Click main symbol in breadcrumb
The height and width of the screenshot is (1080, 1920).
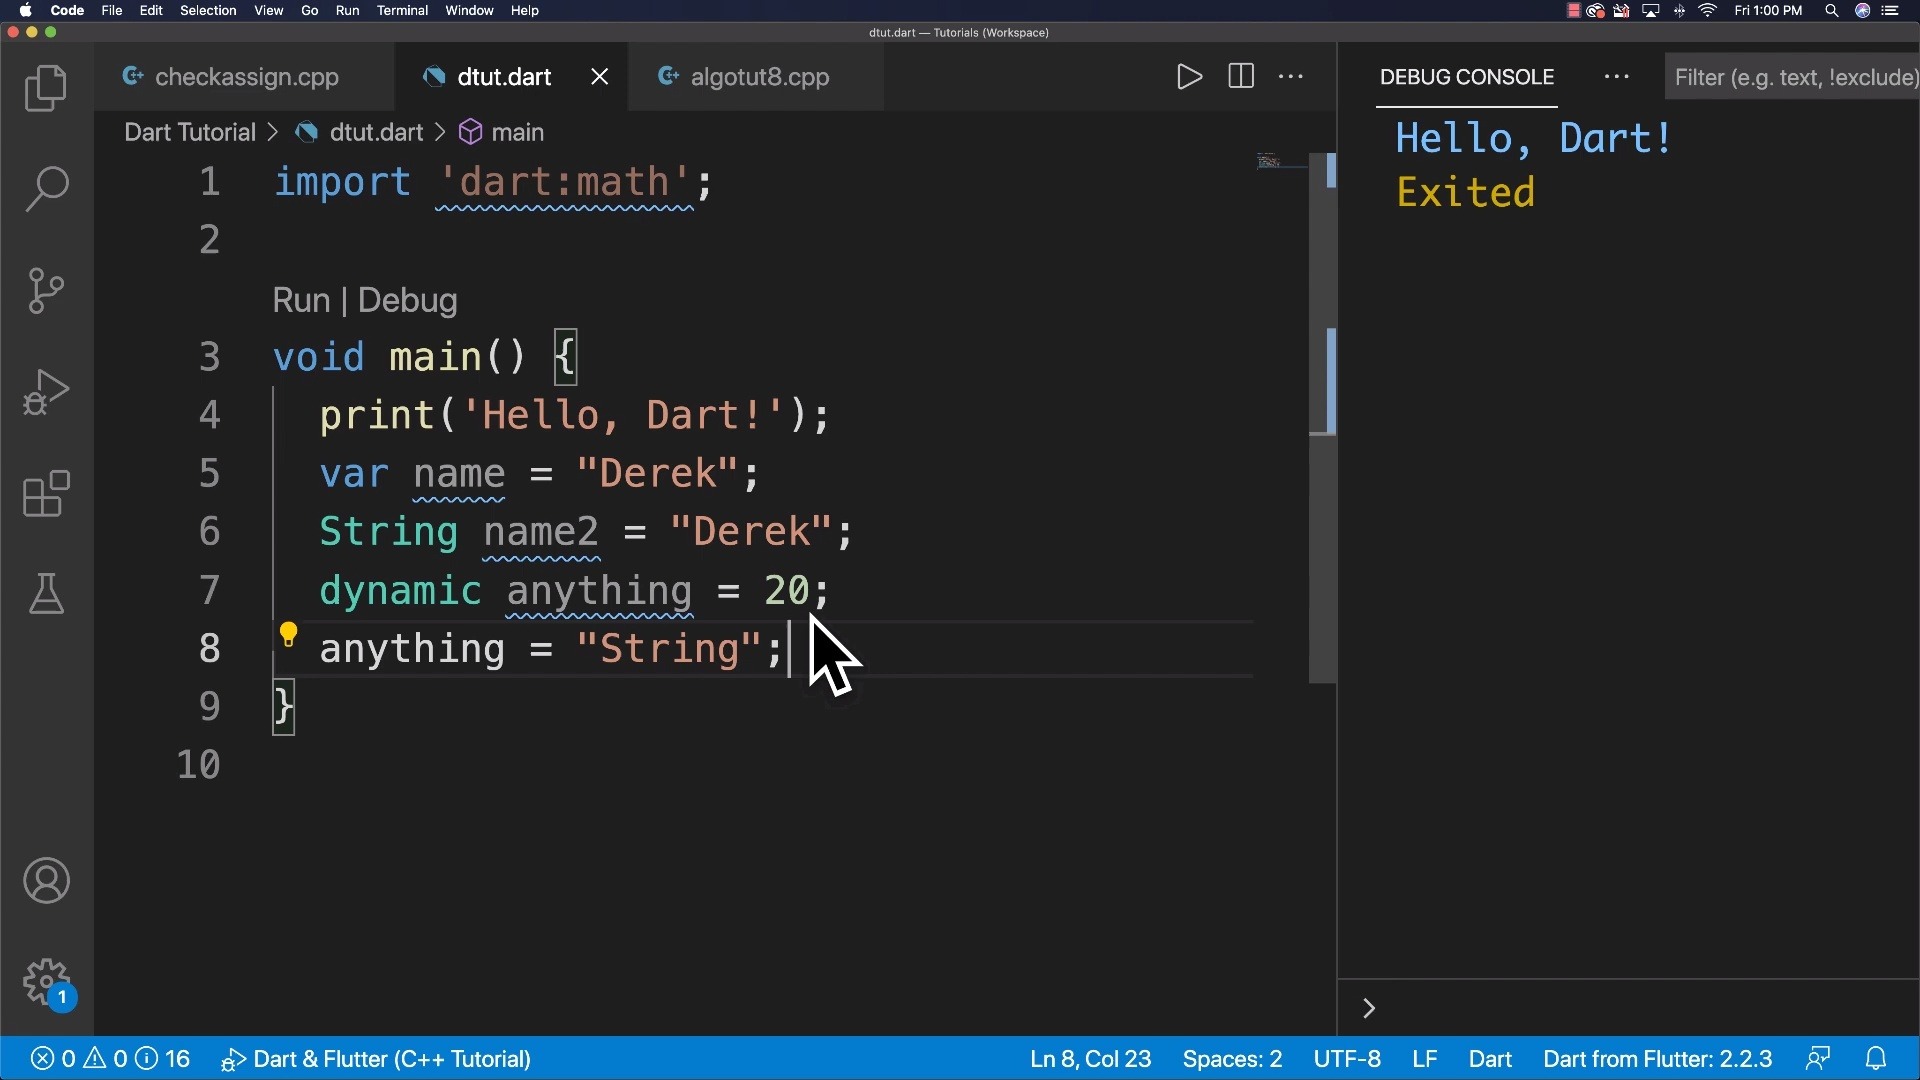502,133
